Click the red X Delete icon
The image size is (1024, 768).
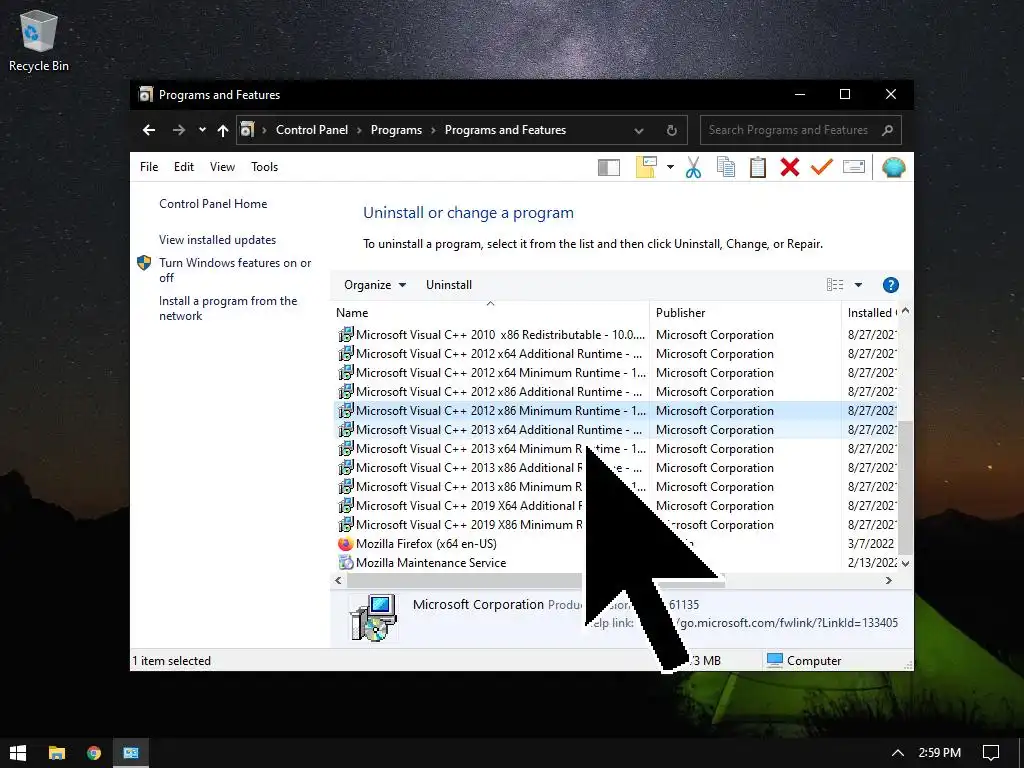(x=790, y=167)
